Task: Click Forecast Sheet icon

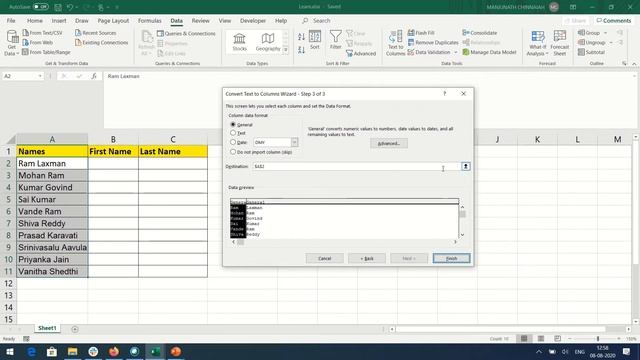Action: pos(560,43)
